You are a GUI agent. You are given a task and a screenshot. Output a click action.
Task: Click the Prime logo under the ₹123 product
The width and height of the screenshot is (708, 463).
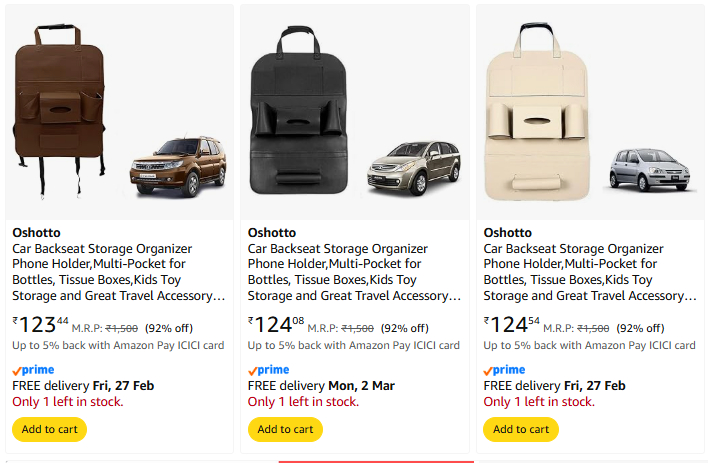[33, 370]
